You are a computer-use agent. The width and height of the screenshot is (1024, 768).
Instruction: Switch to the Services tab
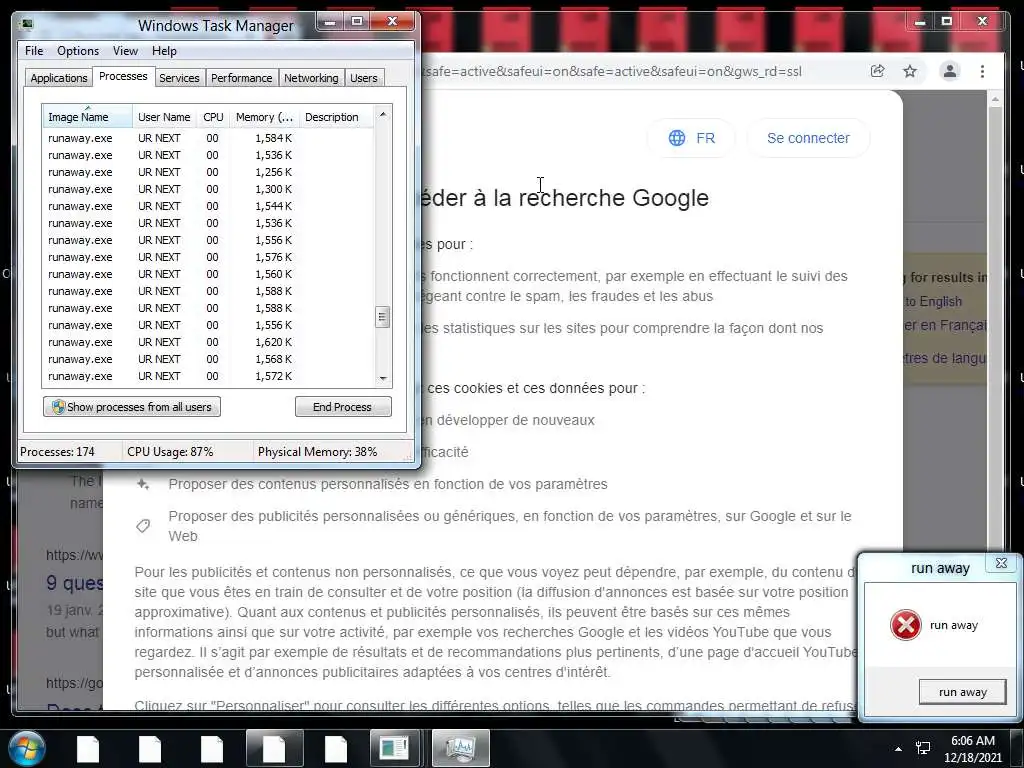coord(179,78)
